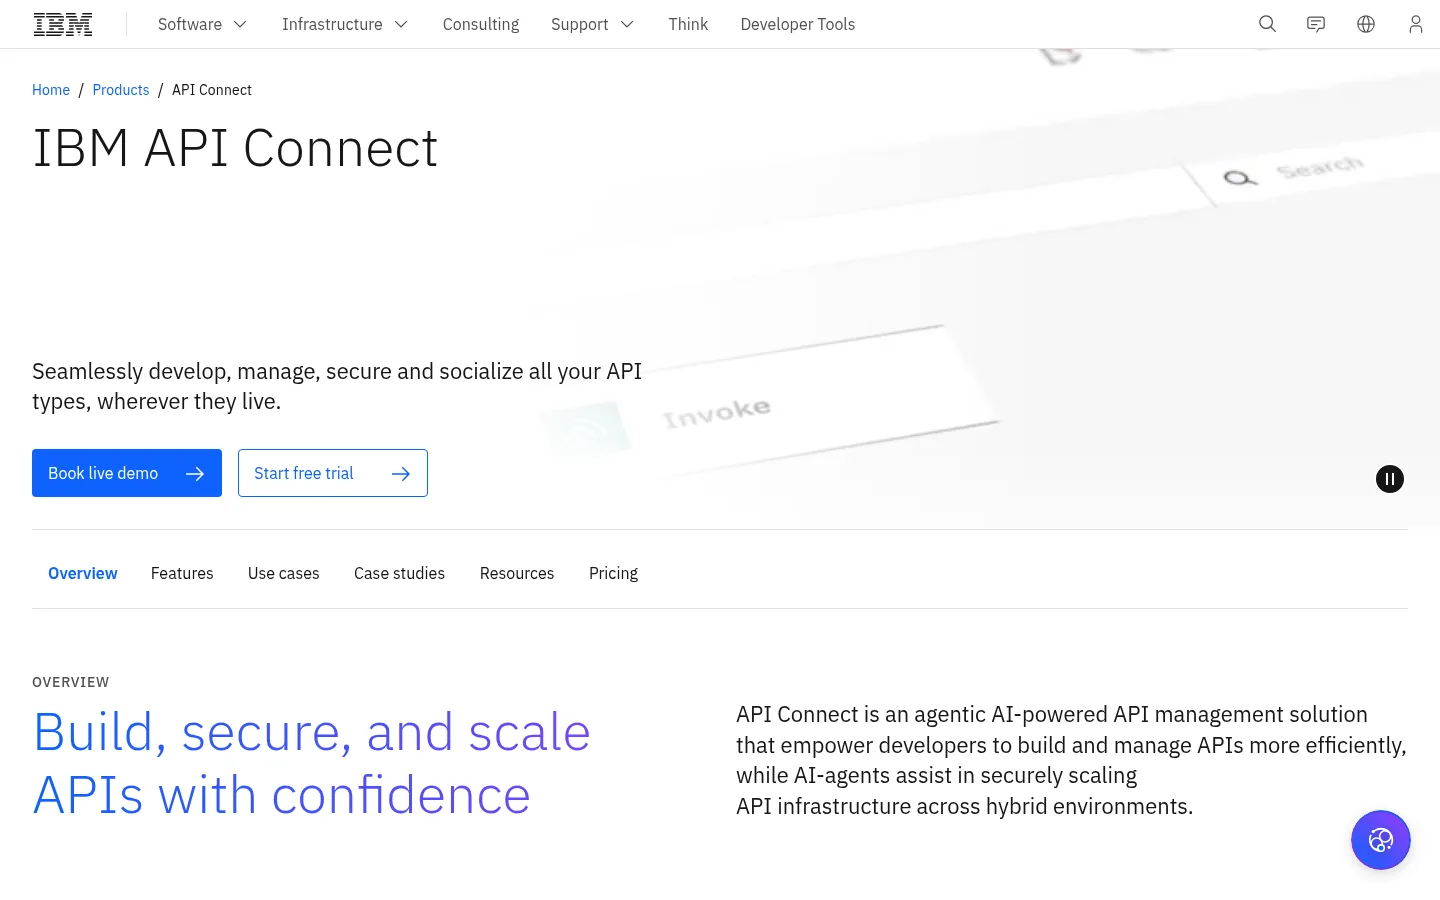1440x900 pixels.
Task: Switch to the Use cases tab
Action: pos(284,573)
